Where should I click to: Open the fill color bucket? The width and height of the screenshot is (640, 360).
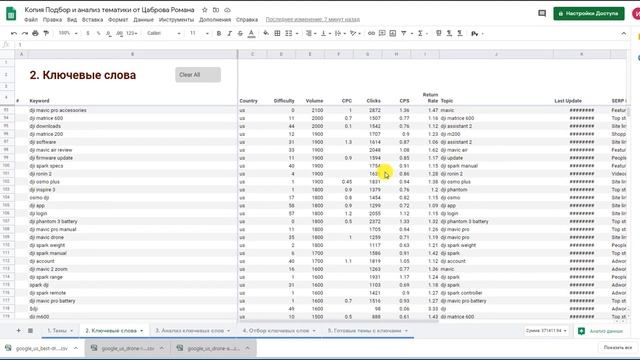[266, 33]
